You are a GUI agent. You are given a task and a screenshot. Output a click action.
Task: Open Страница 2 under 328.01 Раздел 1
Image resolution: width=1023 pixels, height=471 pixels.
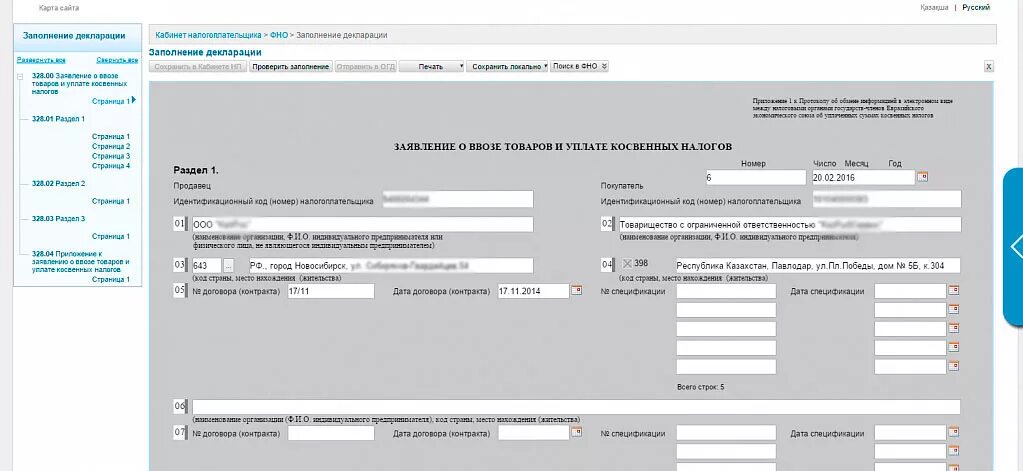[x=111, y=146]
